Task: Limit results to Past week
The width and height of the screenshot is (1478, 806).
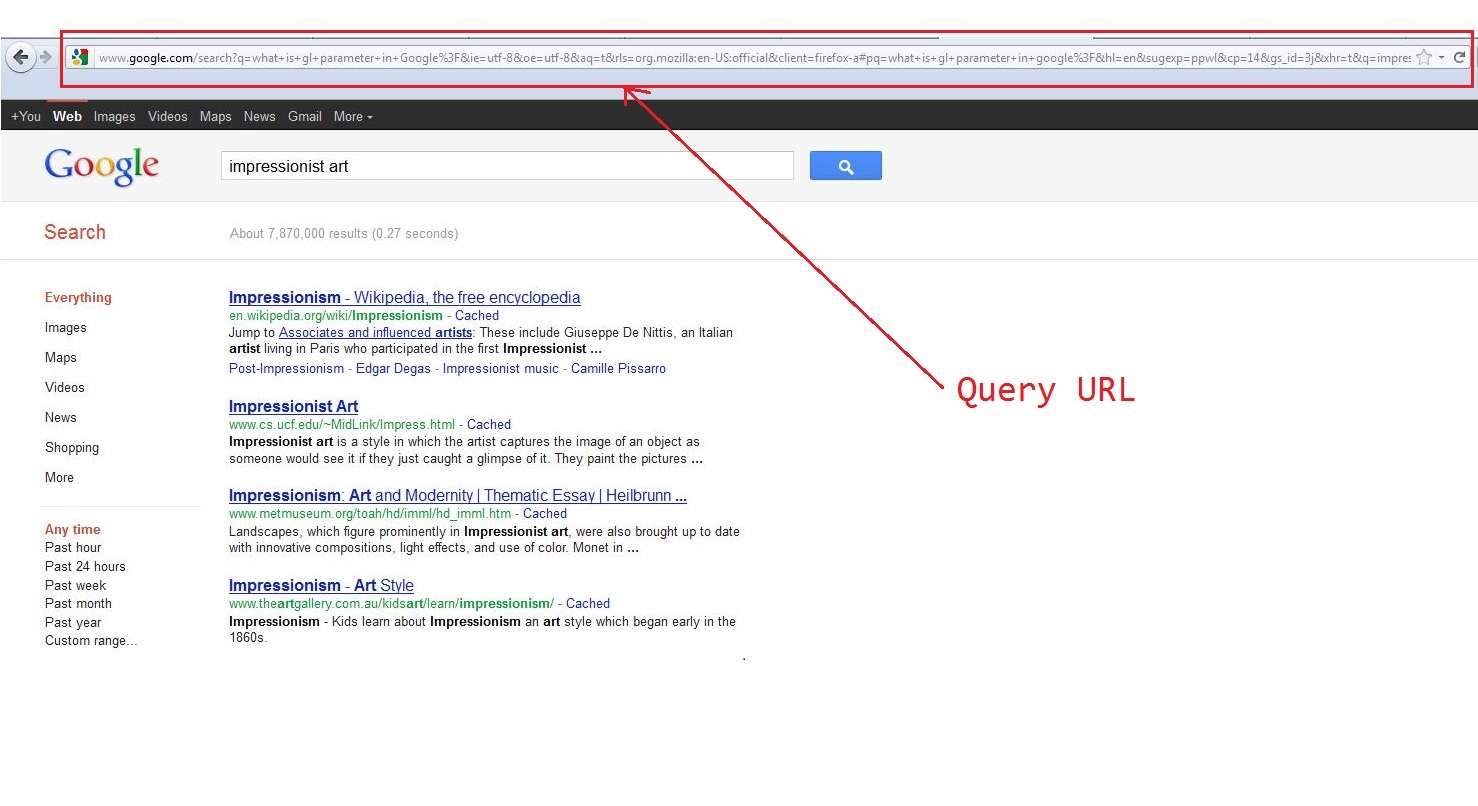Action: [x=75, y=586]
